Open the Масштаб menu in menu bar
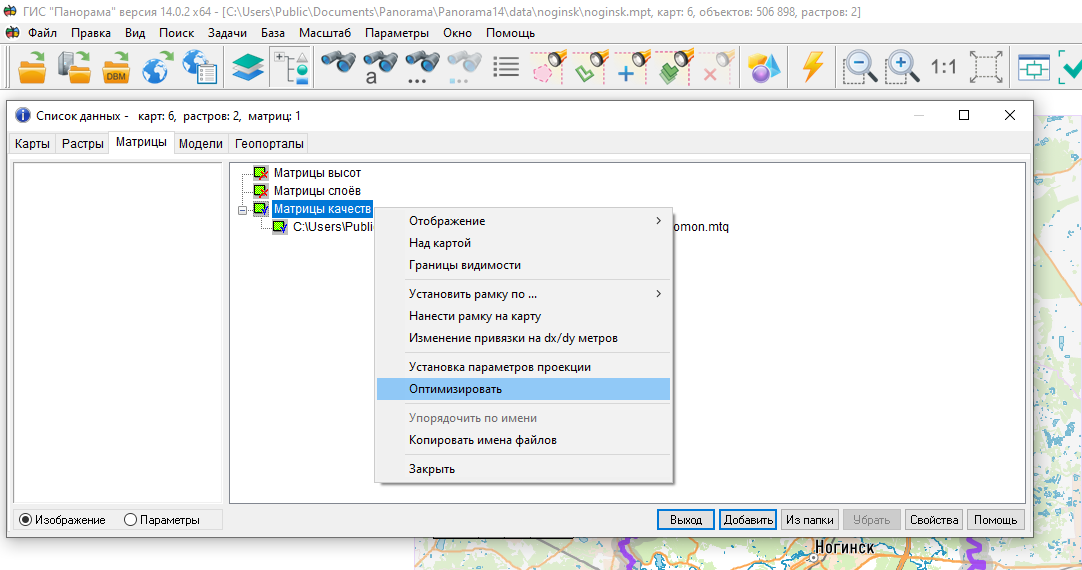The width and height of the screenshot is (1082, 570). [x=324, y=33]
